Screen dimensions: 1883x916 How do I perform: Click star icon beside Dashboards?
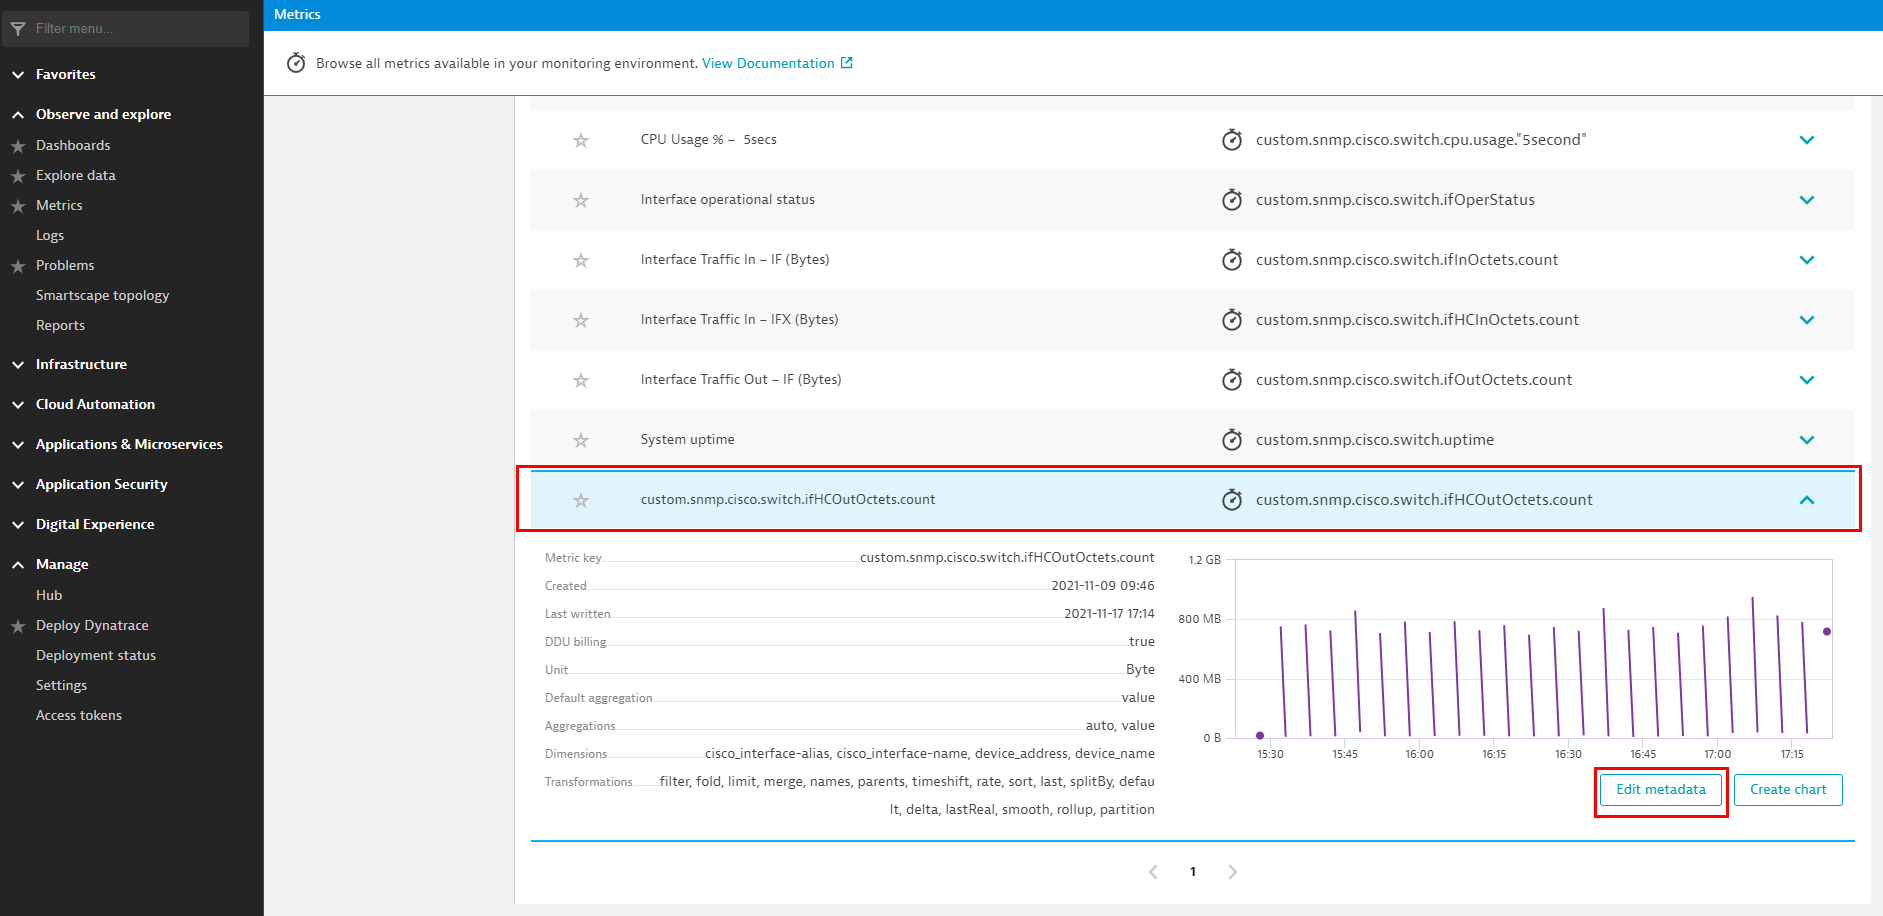(x=17, y=146)
